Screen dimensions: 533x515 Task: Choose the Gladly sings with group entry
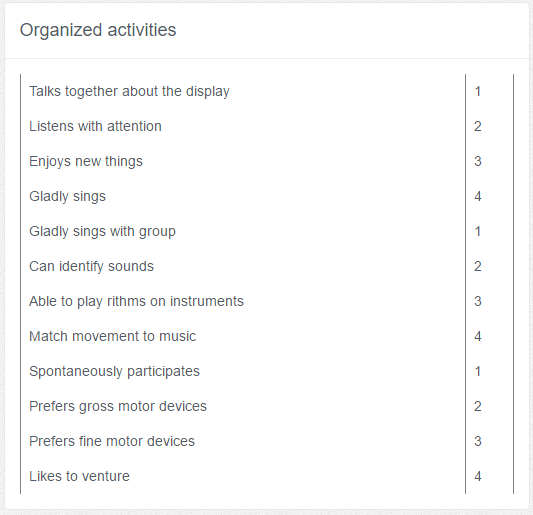[267, 231]
